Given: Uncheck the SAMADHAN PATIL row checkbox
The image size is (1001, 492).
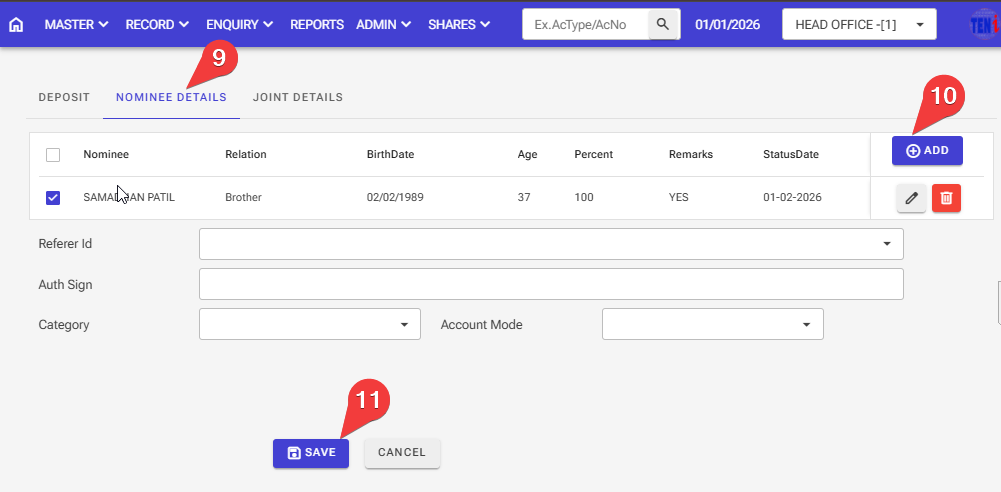Looking at the screenshot, I should 53,198.
